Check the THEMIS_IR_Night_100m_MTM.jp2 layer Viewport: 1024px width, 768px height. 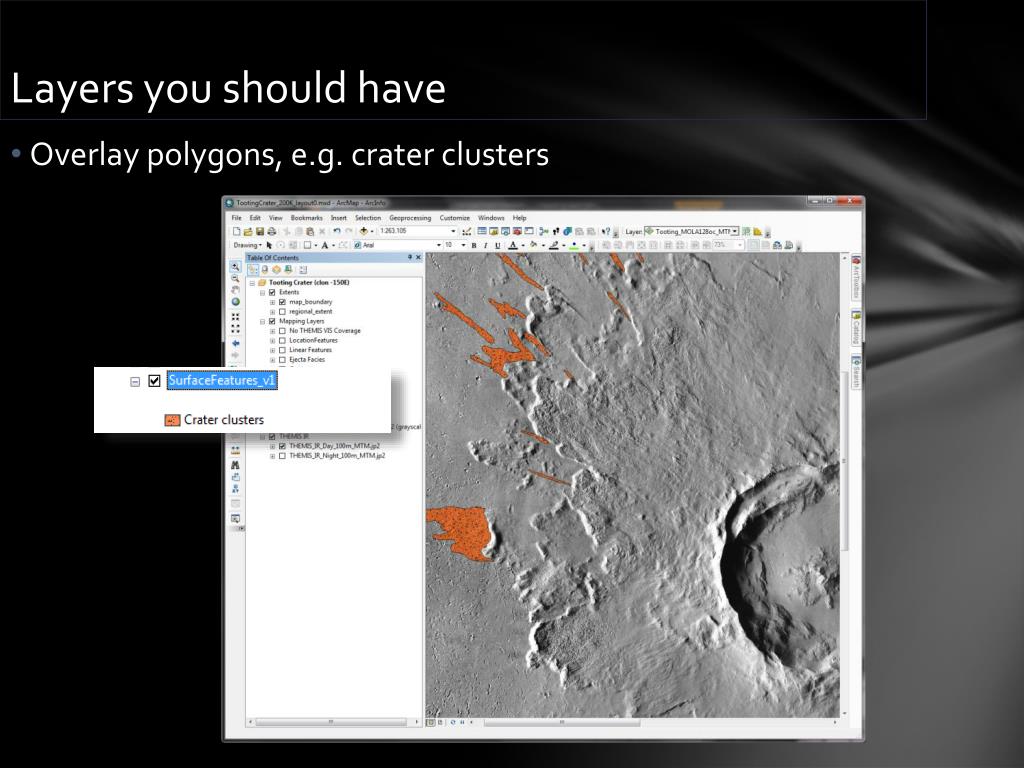click(x=282, y=456)
